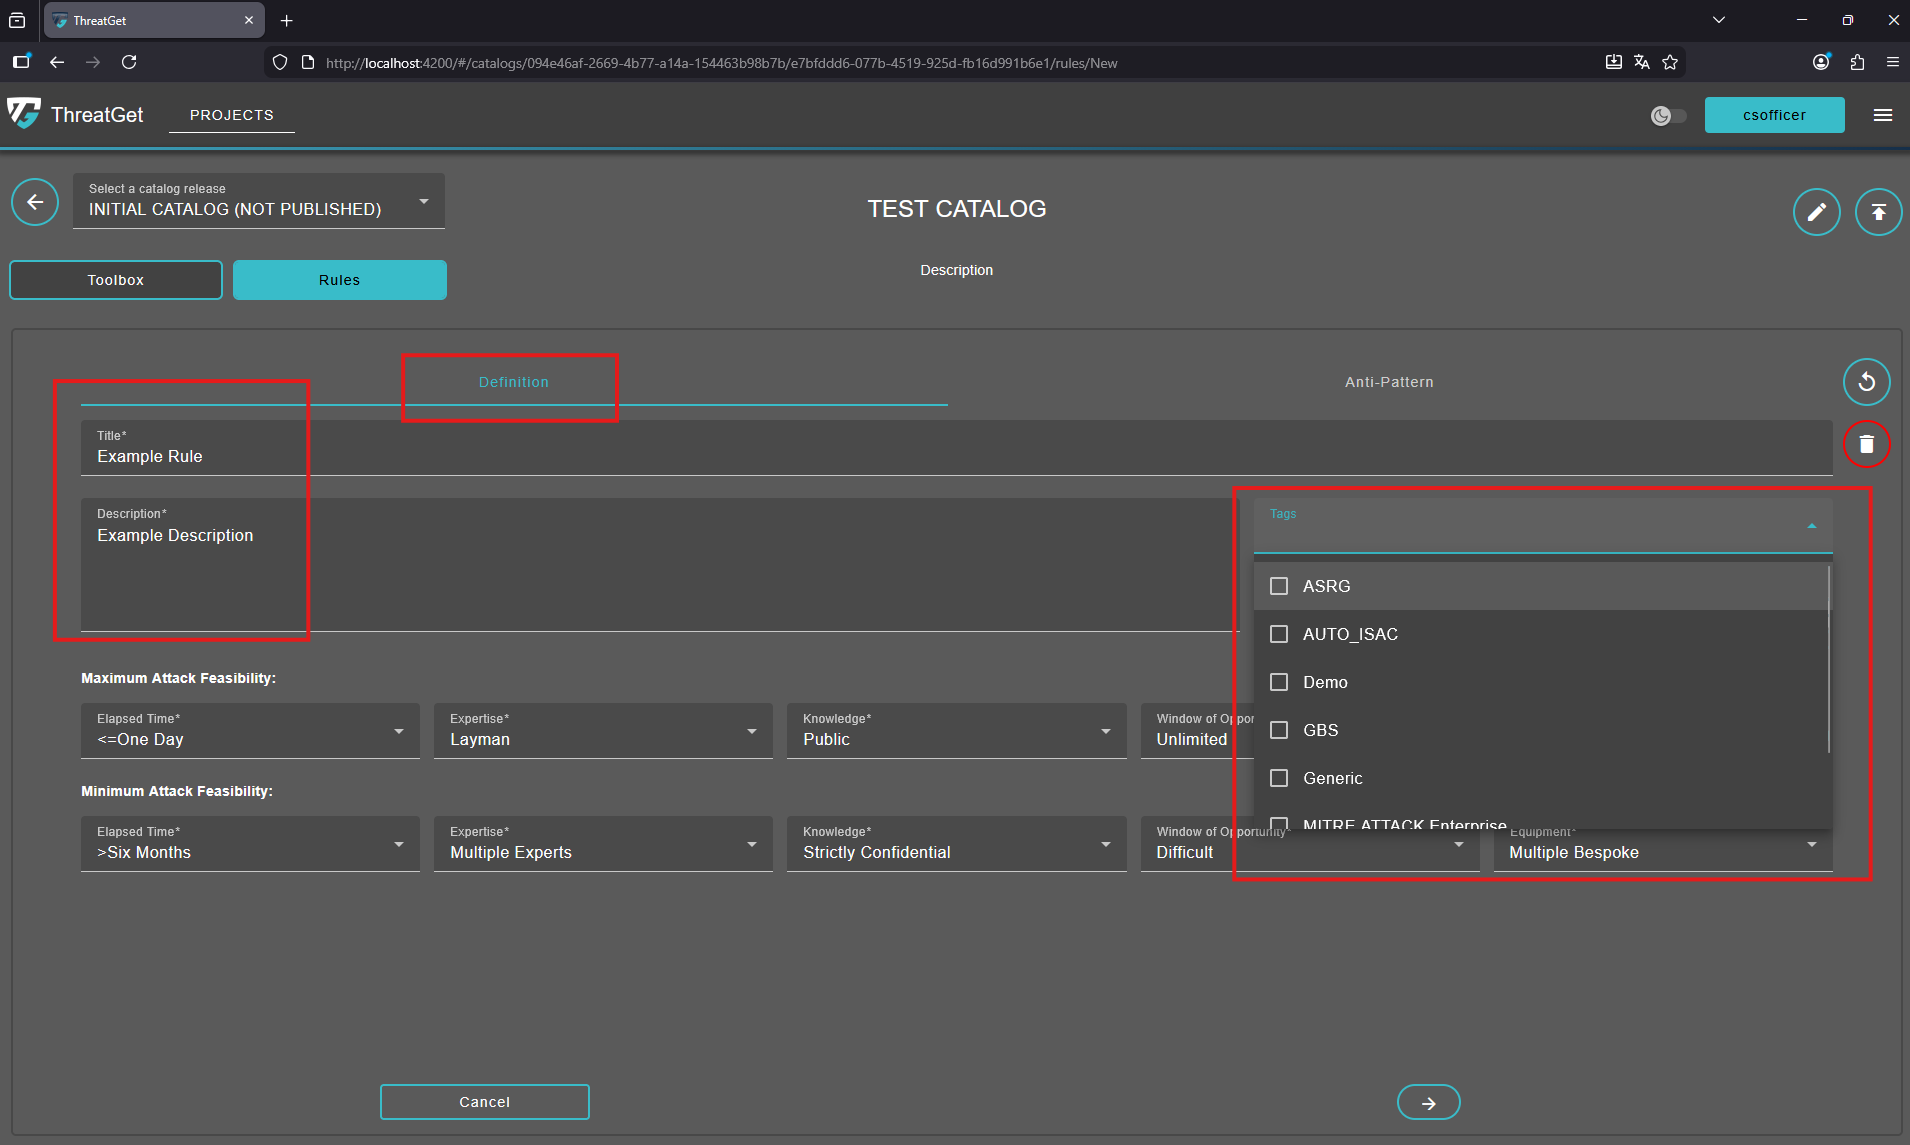
Task: Open the PROJECTS menu
Action: 232,115
